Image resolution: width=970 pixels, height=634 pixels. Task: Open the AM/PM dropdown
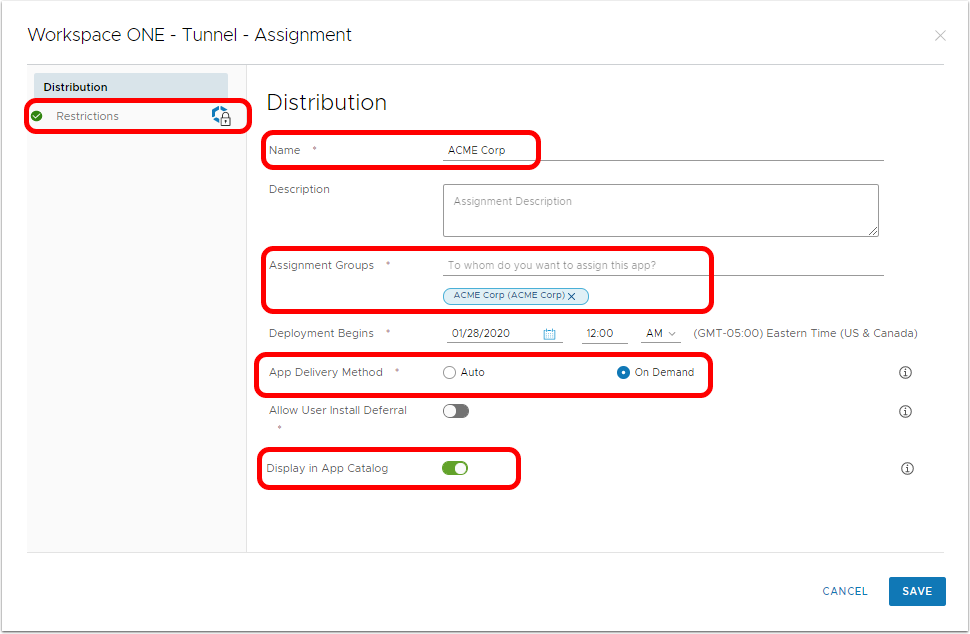point(661,334)
